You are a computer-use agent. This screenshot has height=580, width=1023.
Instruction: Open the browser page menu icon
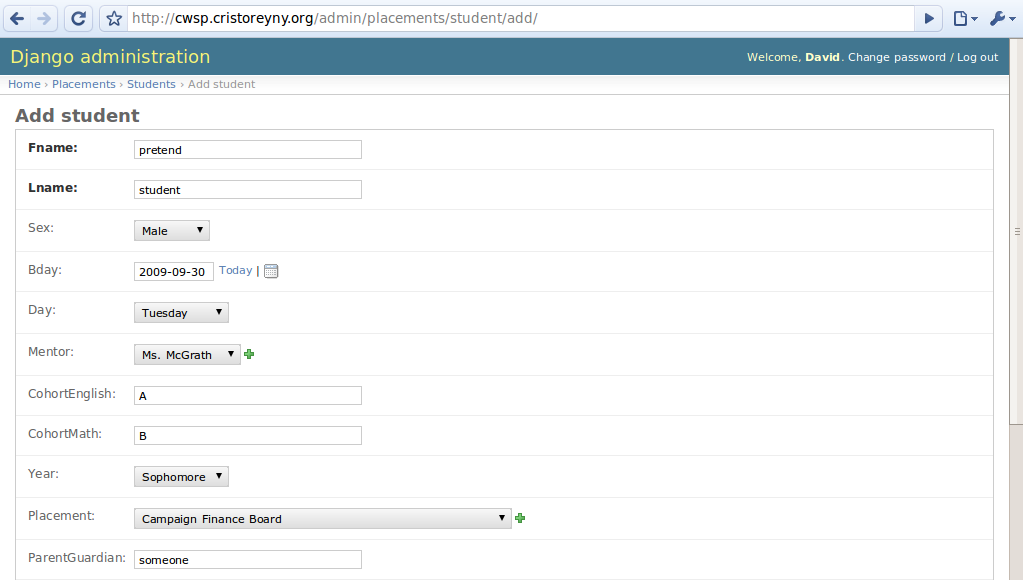964,18
